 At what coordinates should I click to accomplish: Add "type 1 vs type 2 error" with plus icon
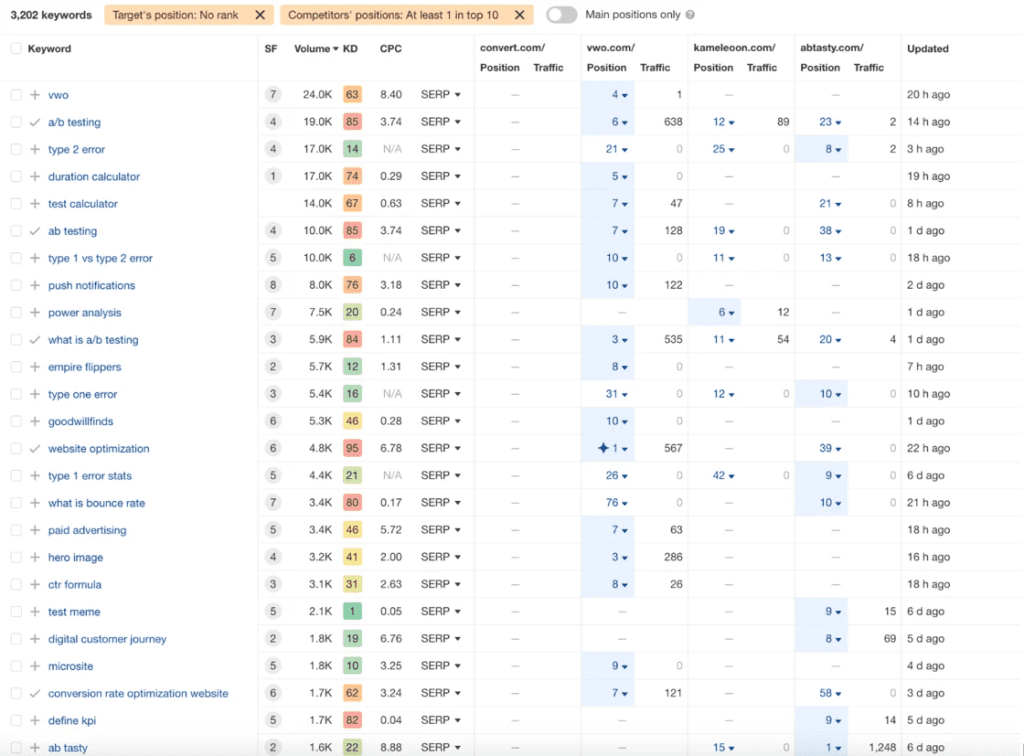click(x=35, y=258)
